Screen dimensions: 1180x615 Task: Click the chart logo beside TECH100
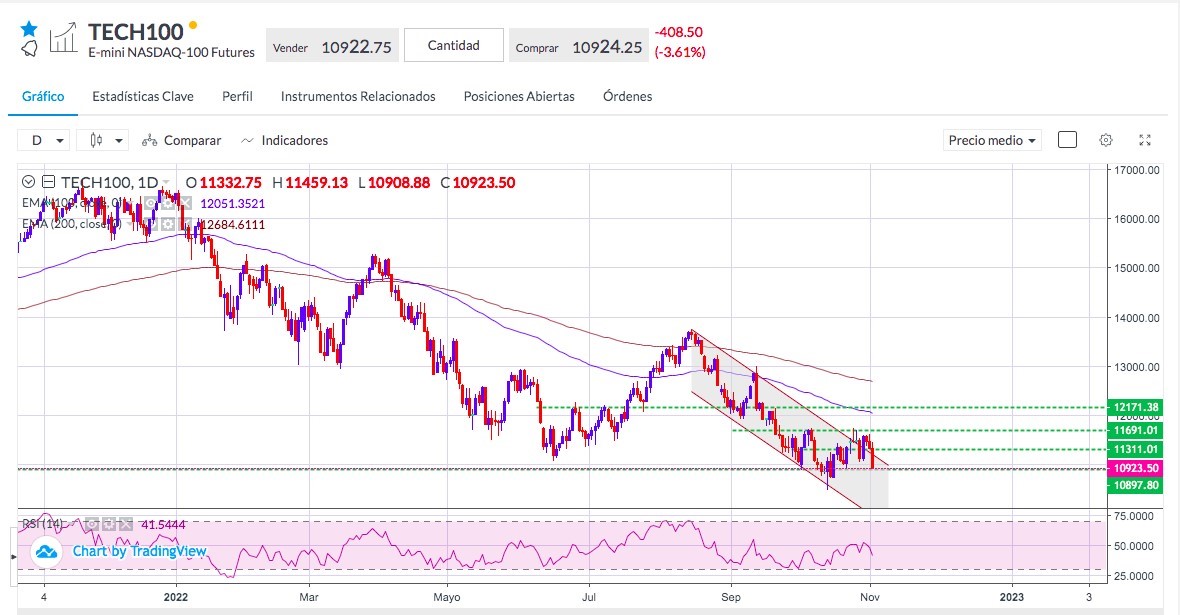pos(63,38)
